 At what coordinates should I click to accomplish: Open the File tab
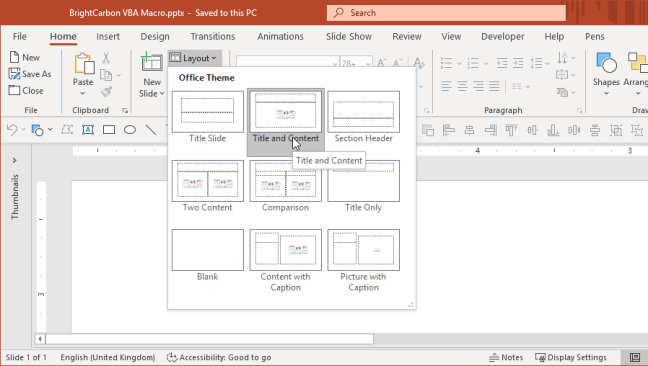click(19, 36)
